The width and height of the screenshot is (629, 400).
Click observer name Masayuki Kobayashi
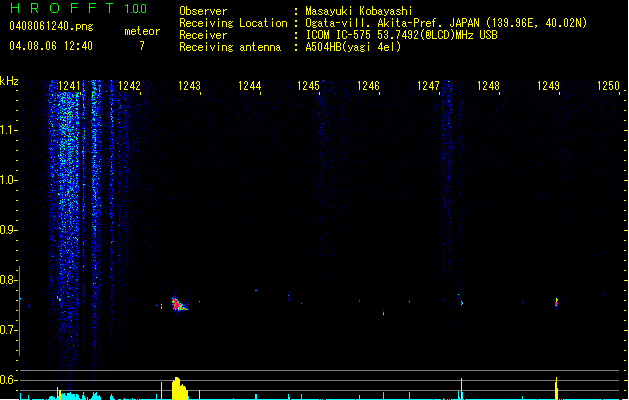tap(358, 11)
